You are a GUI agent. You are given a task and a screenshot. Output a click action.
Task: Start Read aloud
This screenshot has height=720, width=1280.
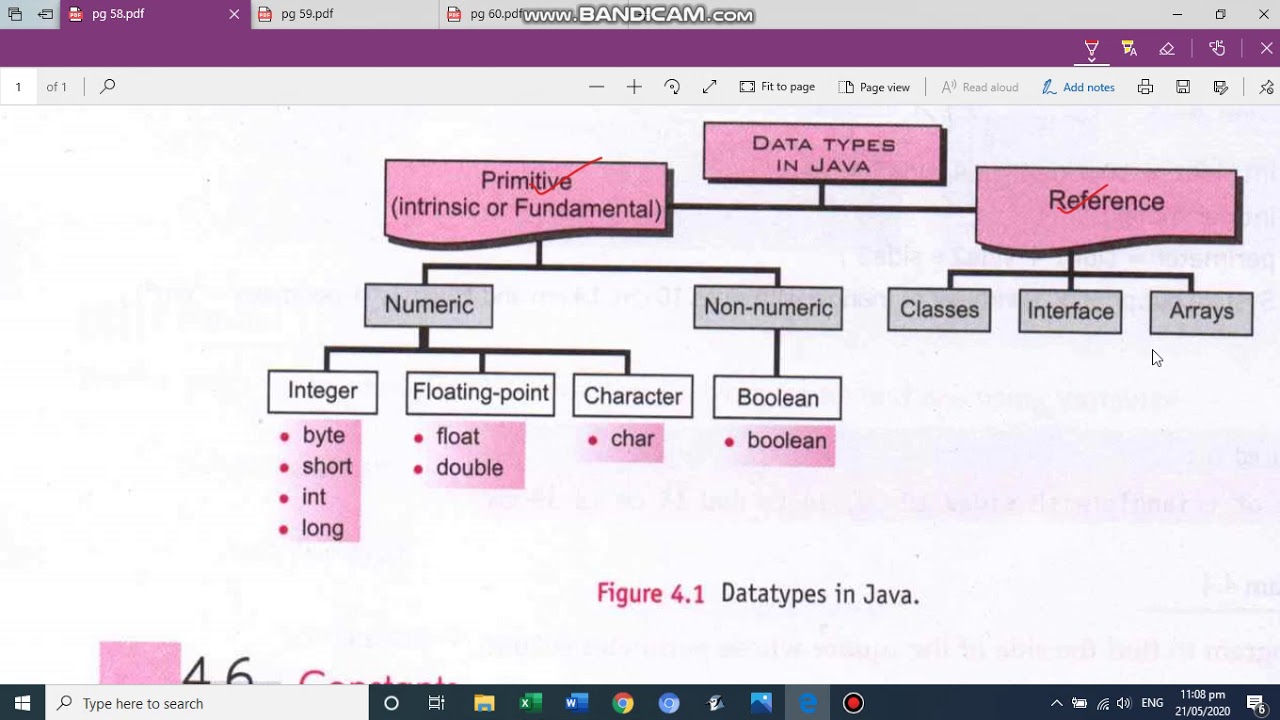click(x=980, y=87)
